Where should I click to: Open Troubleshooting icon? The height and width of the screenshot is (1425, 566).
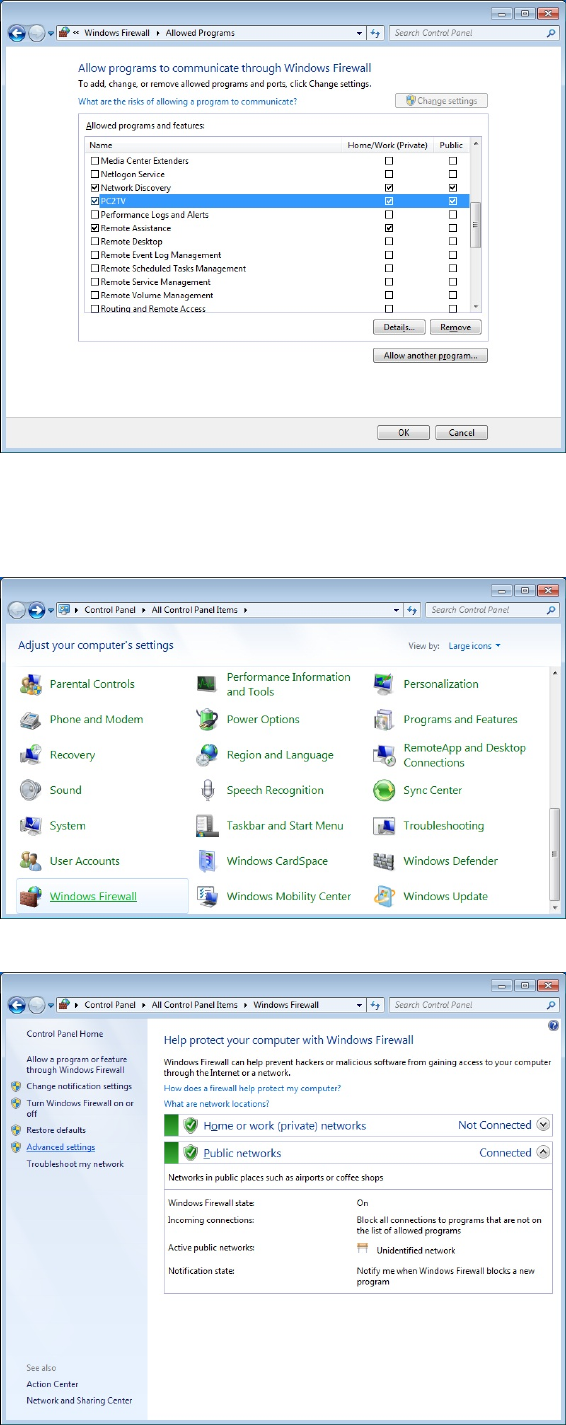[x=384, y=826]
